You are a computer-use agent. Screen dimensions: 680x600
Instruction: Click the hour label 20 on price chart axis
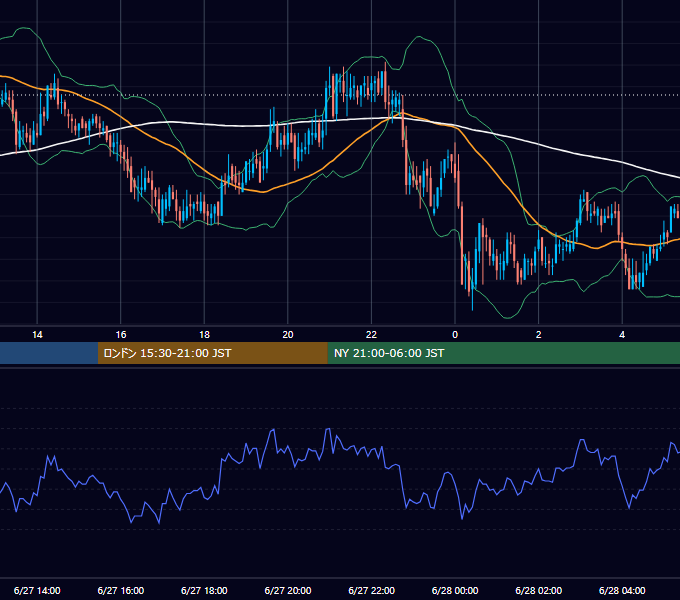point(288,335)
